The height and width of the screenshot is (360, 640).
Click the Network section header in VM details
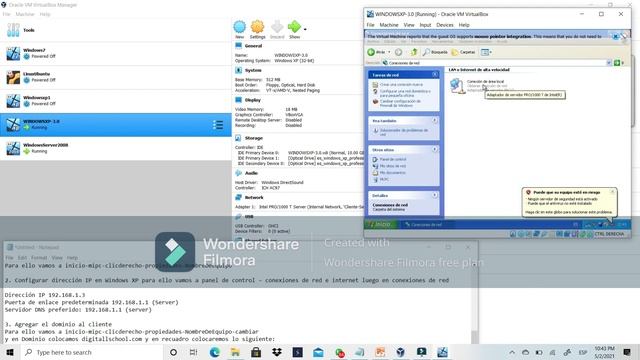point(254,198)
